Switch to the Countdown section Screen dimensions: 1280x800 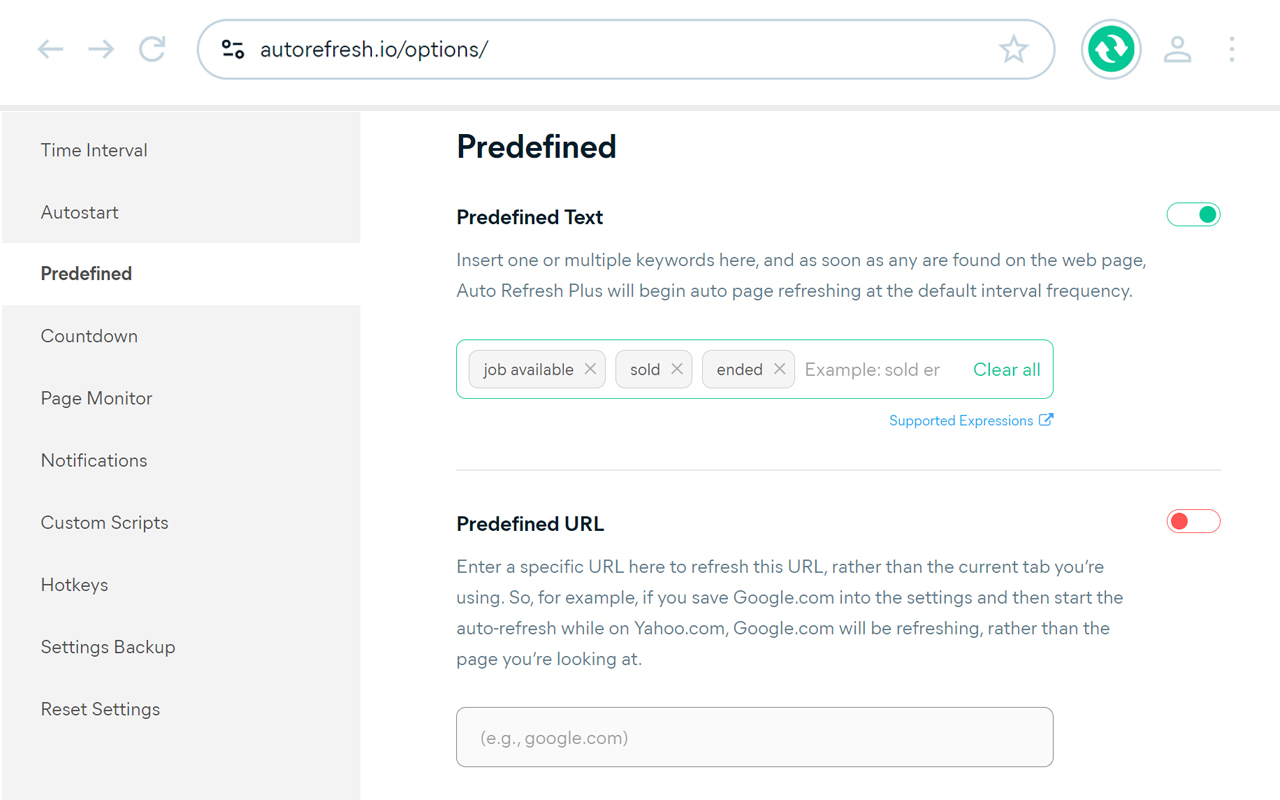(x=89, y=336)
